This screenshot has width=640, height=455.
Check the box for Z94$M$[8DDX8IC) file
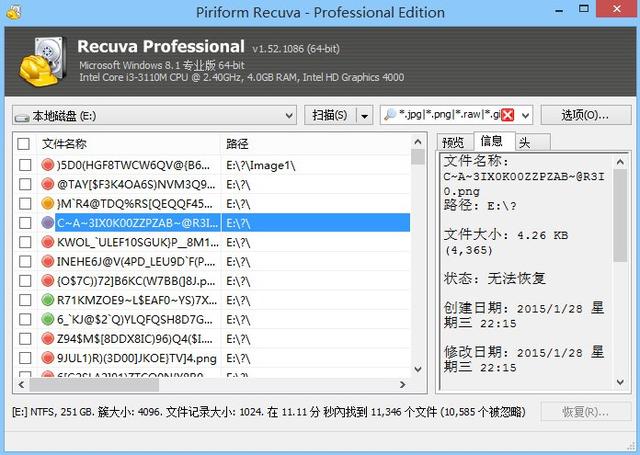pos(25,339)
